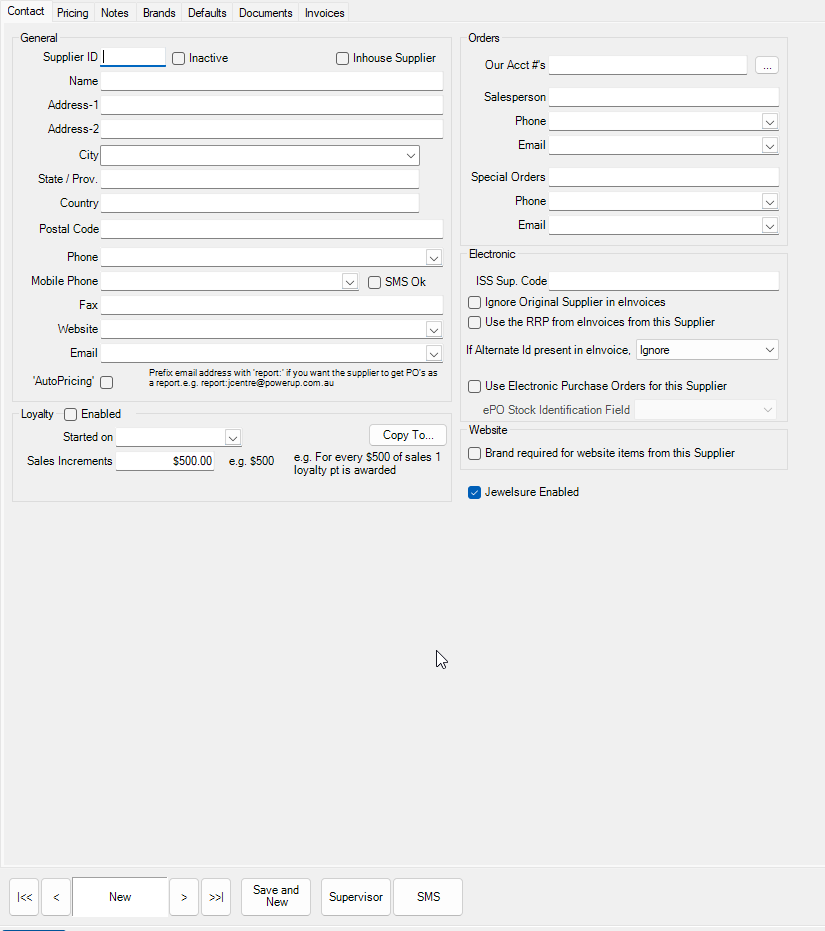Switch to the Pricing tab
Image resolution: width=825 pixels, height=931 pixels.
click(72, 12)
